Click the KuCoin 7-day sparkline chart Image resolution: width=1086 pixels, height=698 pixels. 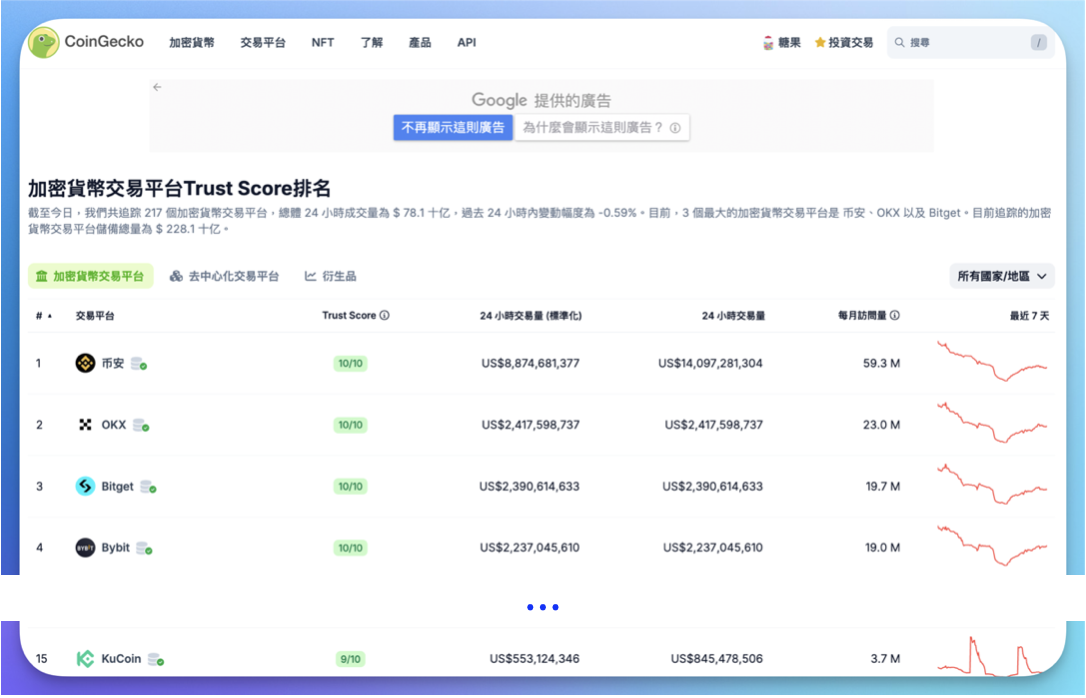pos(992,656)
